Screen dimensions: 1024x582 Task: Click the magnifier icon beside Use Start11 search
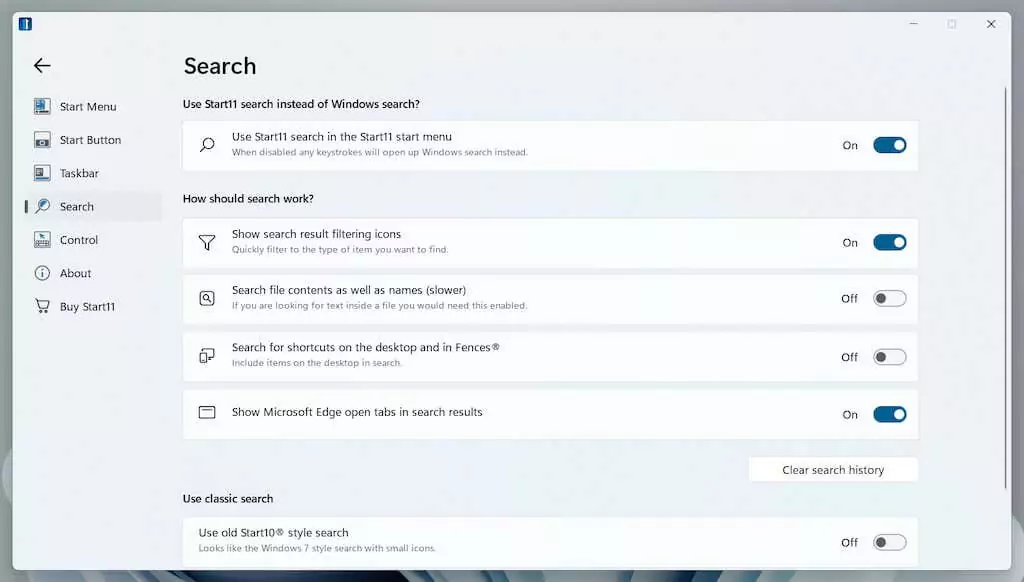(x=207, y=145)
